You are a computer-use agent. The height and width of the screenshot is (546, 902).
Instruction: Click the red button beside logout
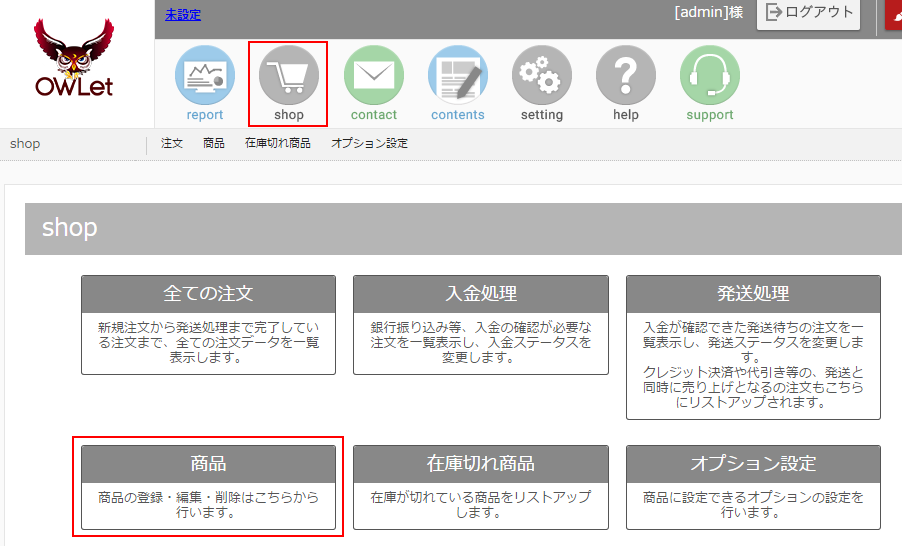tap(893, 15)
